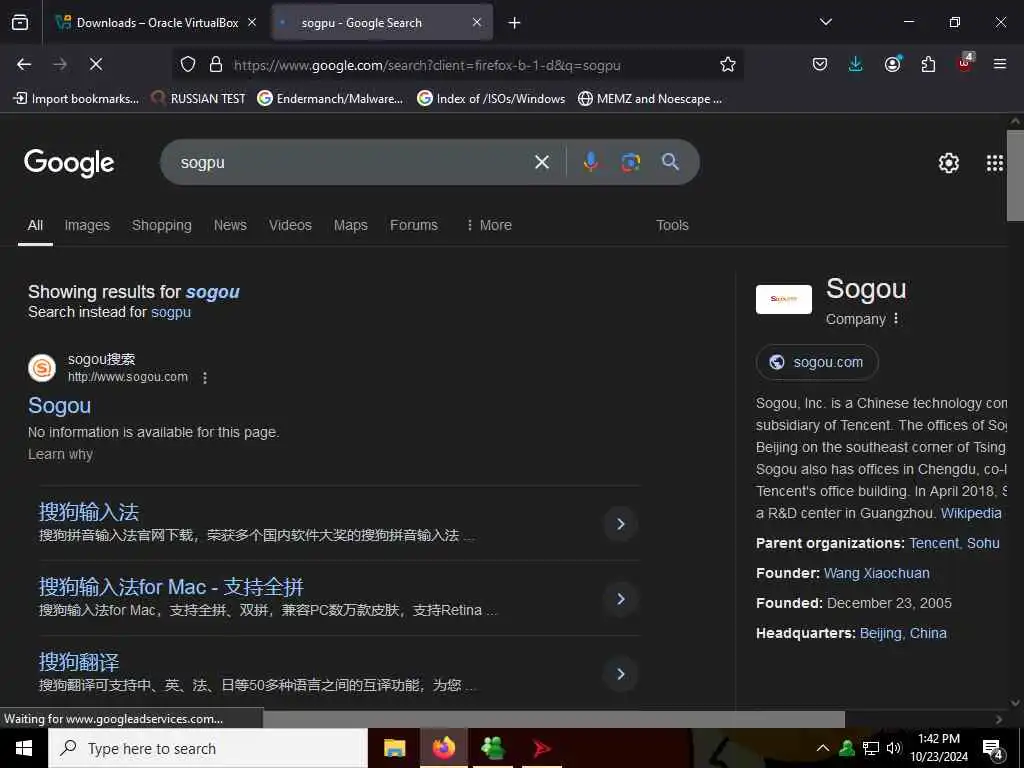Go back to previous page

(24, 64)
